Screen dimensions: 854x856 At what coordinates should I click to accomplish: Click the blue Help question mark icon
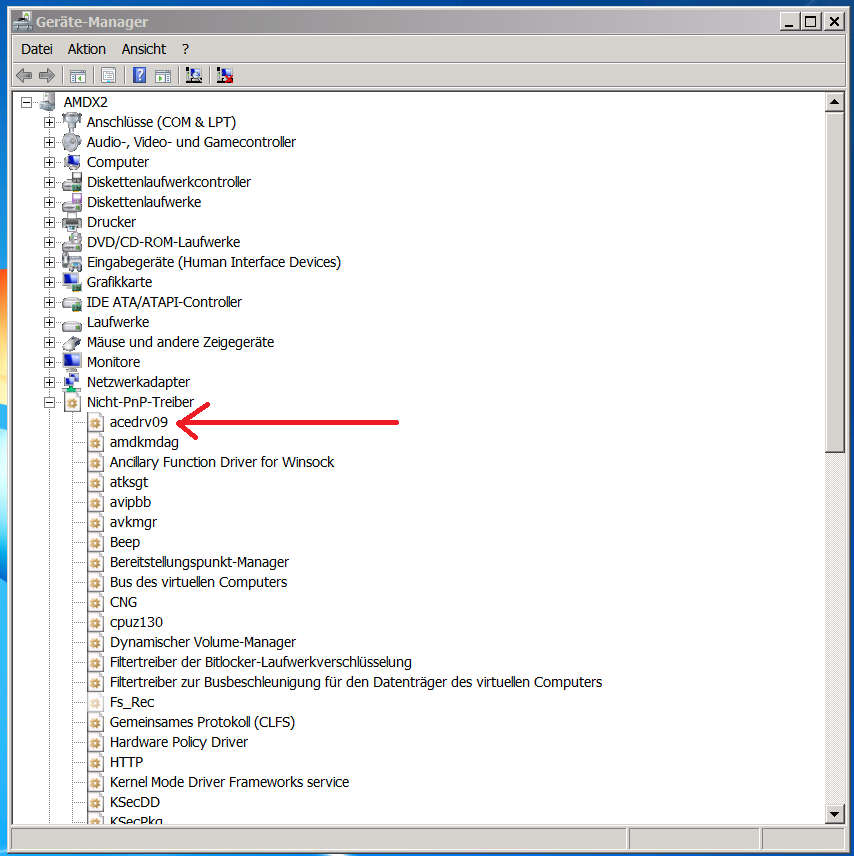click(x=139, y=75)
